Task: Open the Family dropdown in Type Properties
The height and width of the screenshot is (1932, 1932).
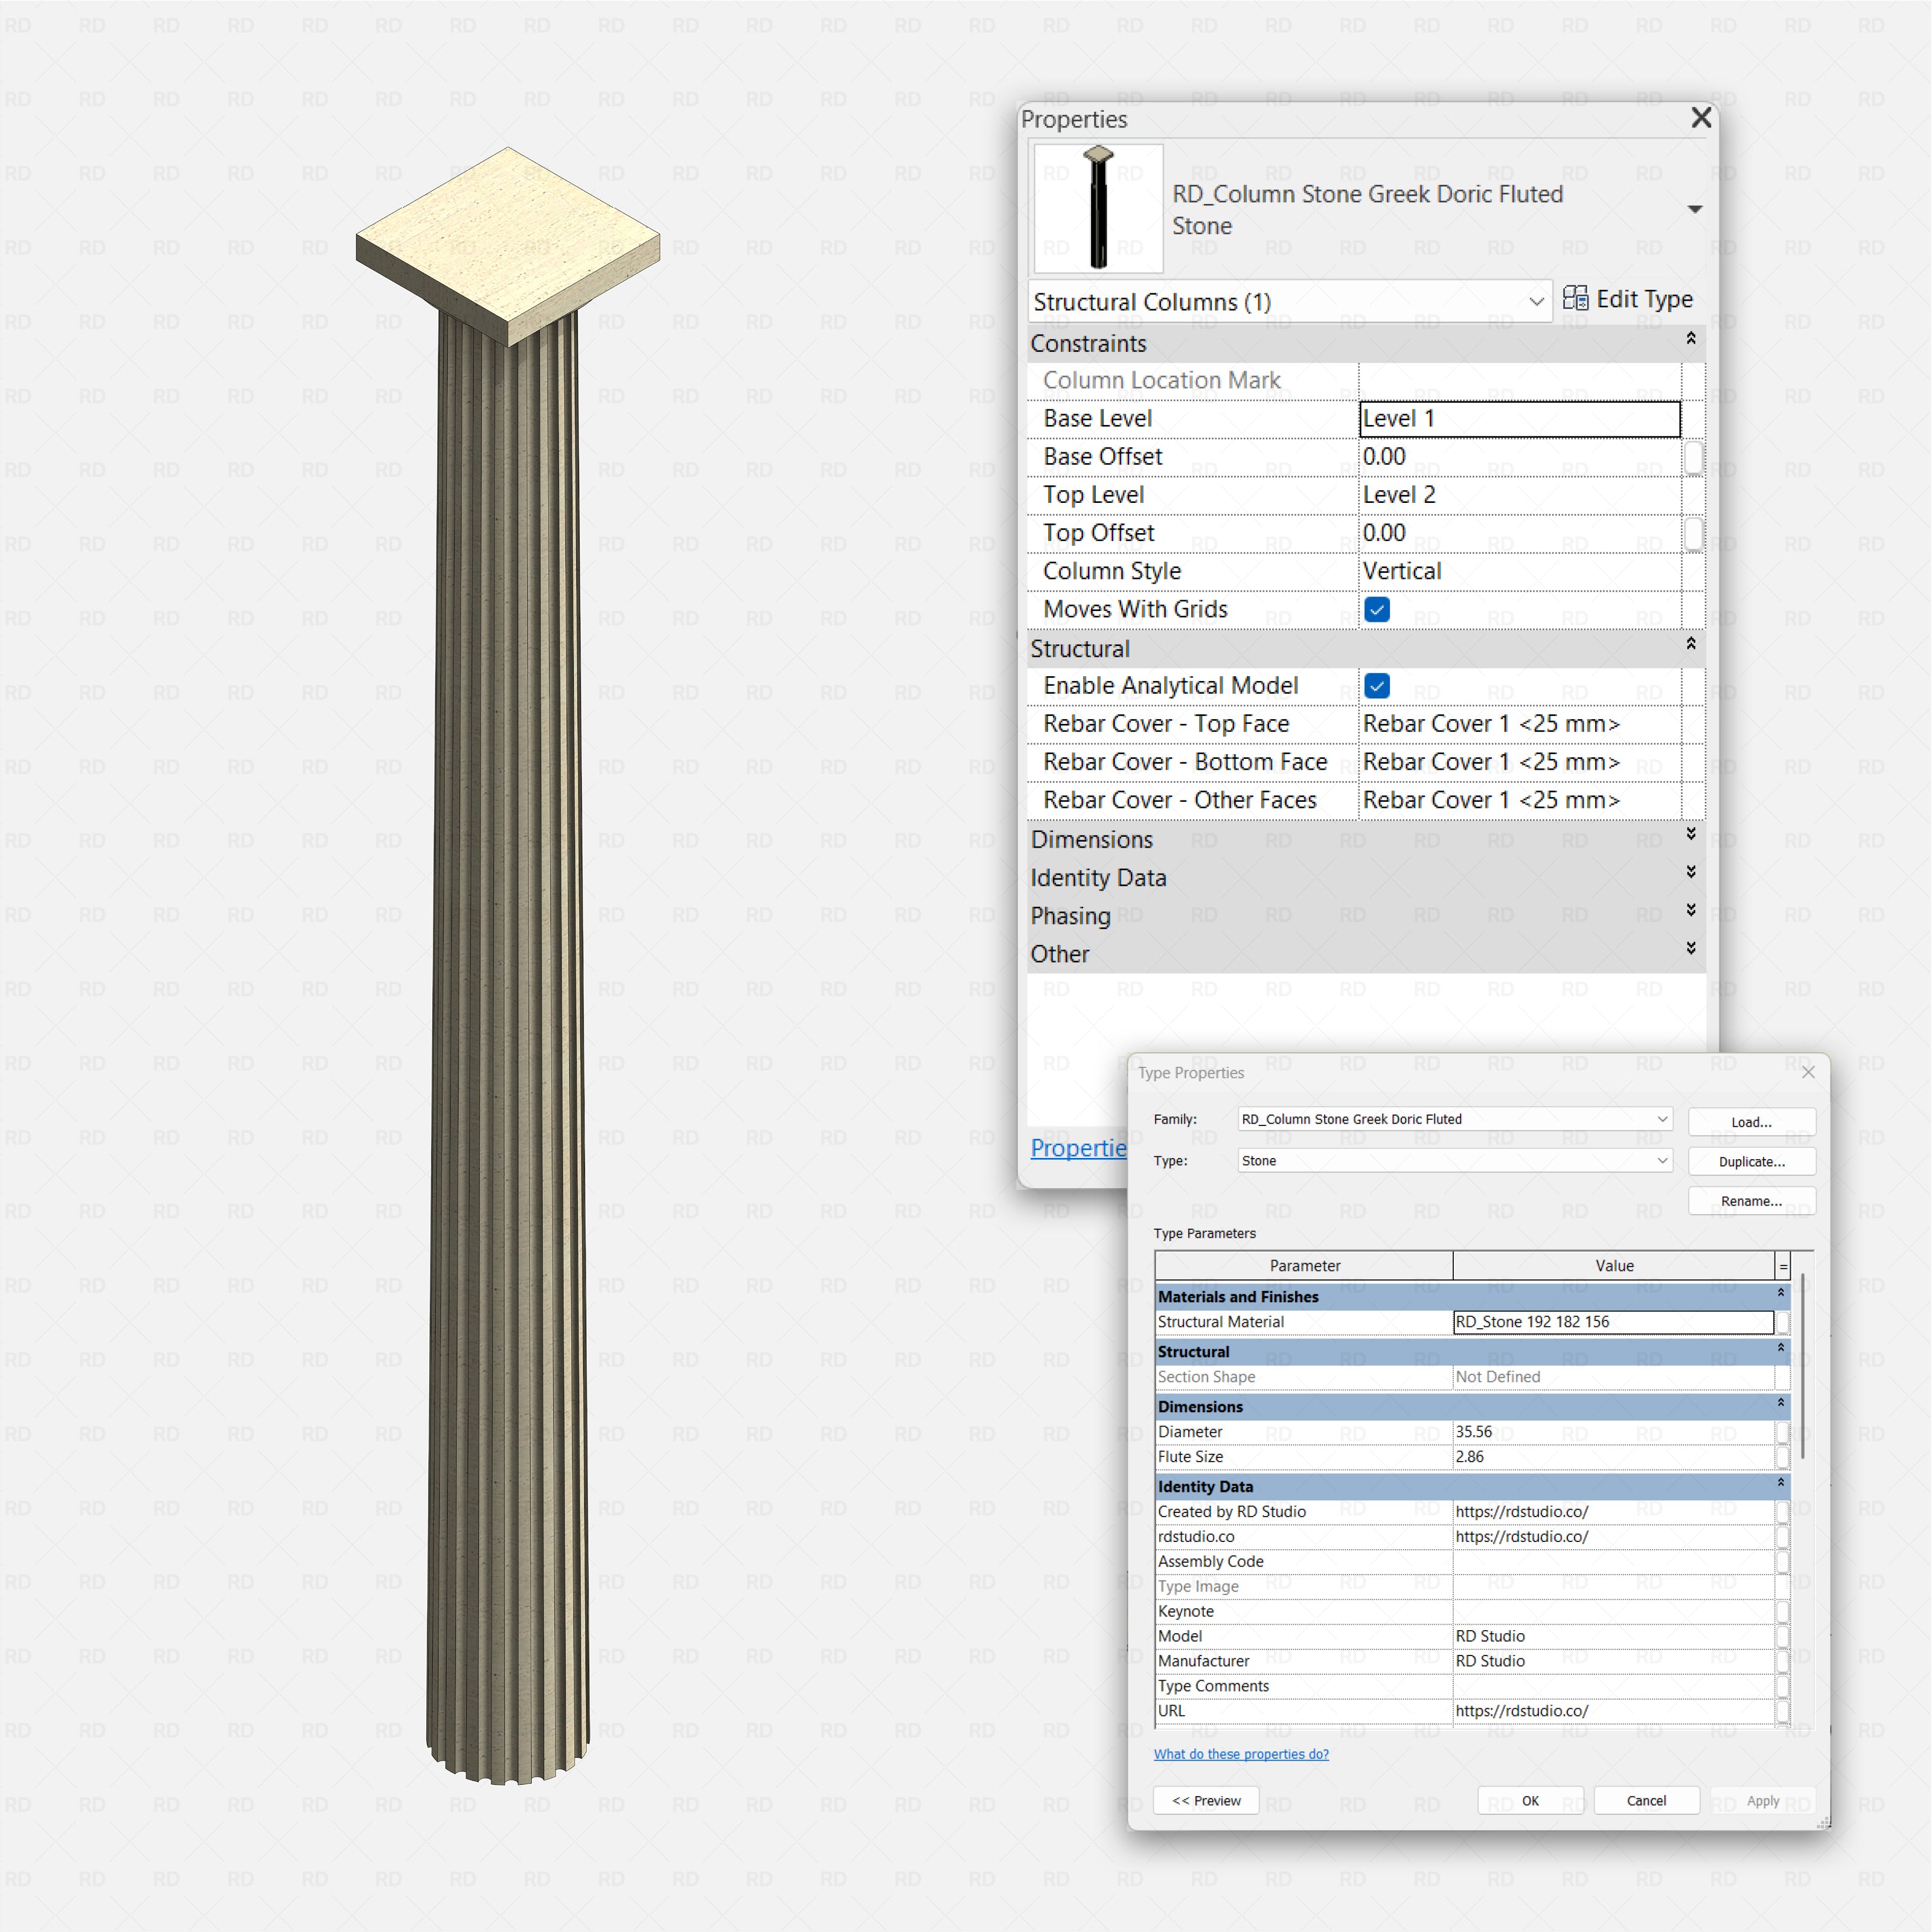Action: (x=1662, y=1119)
